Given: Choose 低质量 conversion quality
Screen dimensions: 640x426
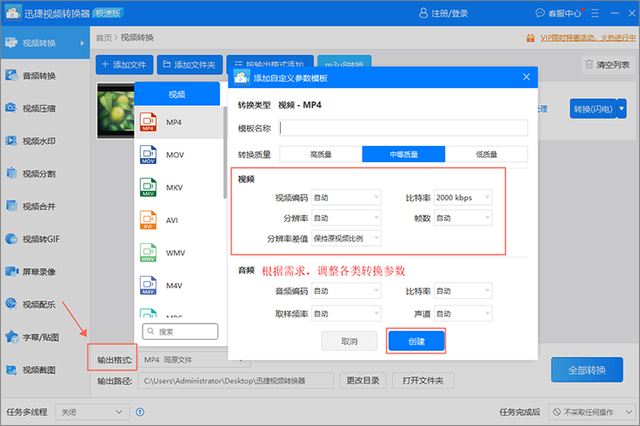Looking at the screenshot, I should point(487,154).
